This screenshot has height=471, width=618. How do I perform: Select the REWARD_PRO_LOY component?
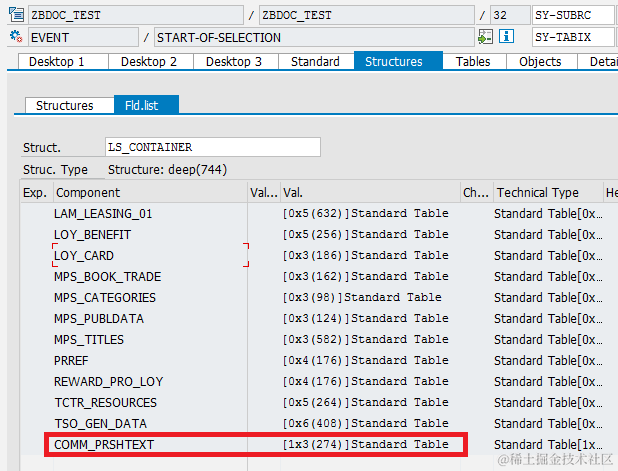pos(108,382)
